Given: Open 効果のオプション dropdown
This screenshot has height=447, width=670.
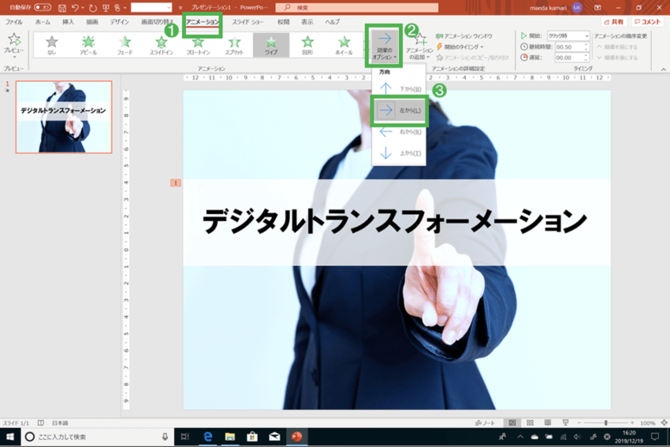Looking at the screenshot, I should click(x=384, y=46).
